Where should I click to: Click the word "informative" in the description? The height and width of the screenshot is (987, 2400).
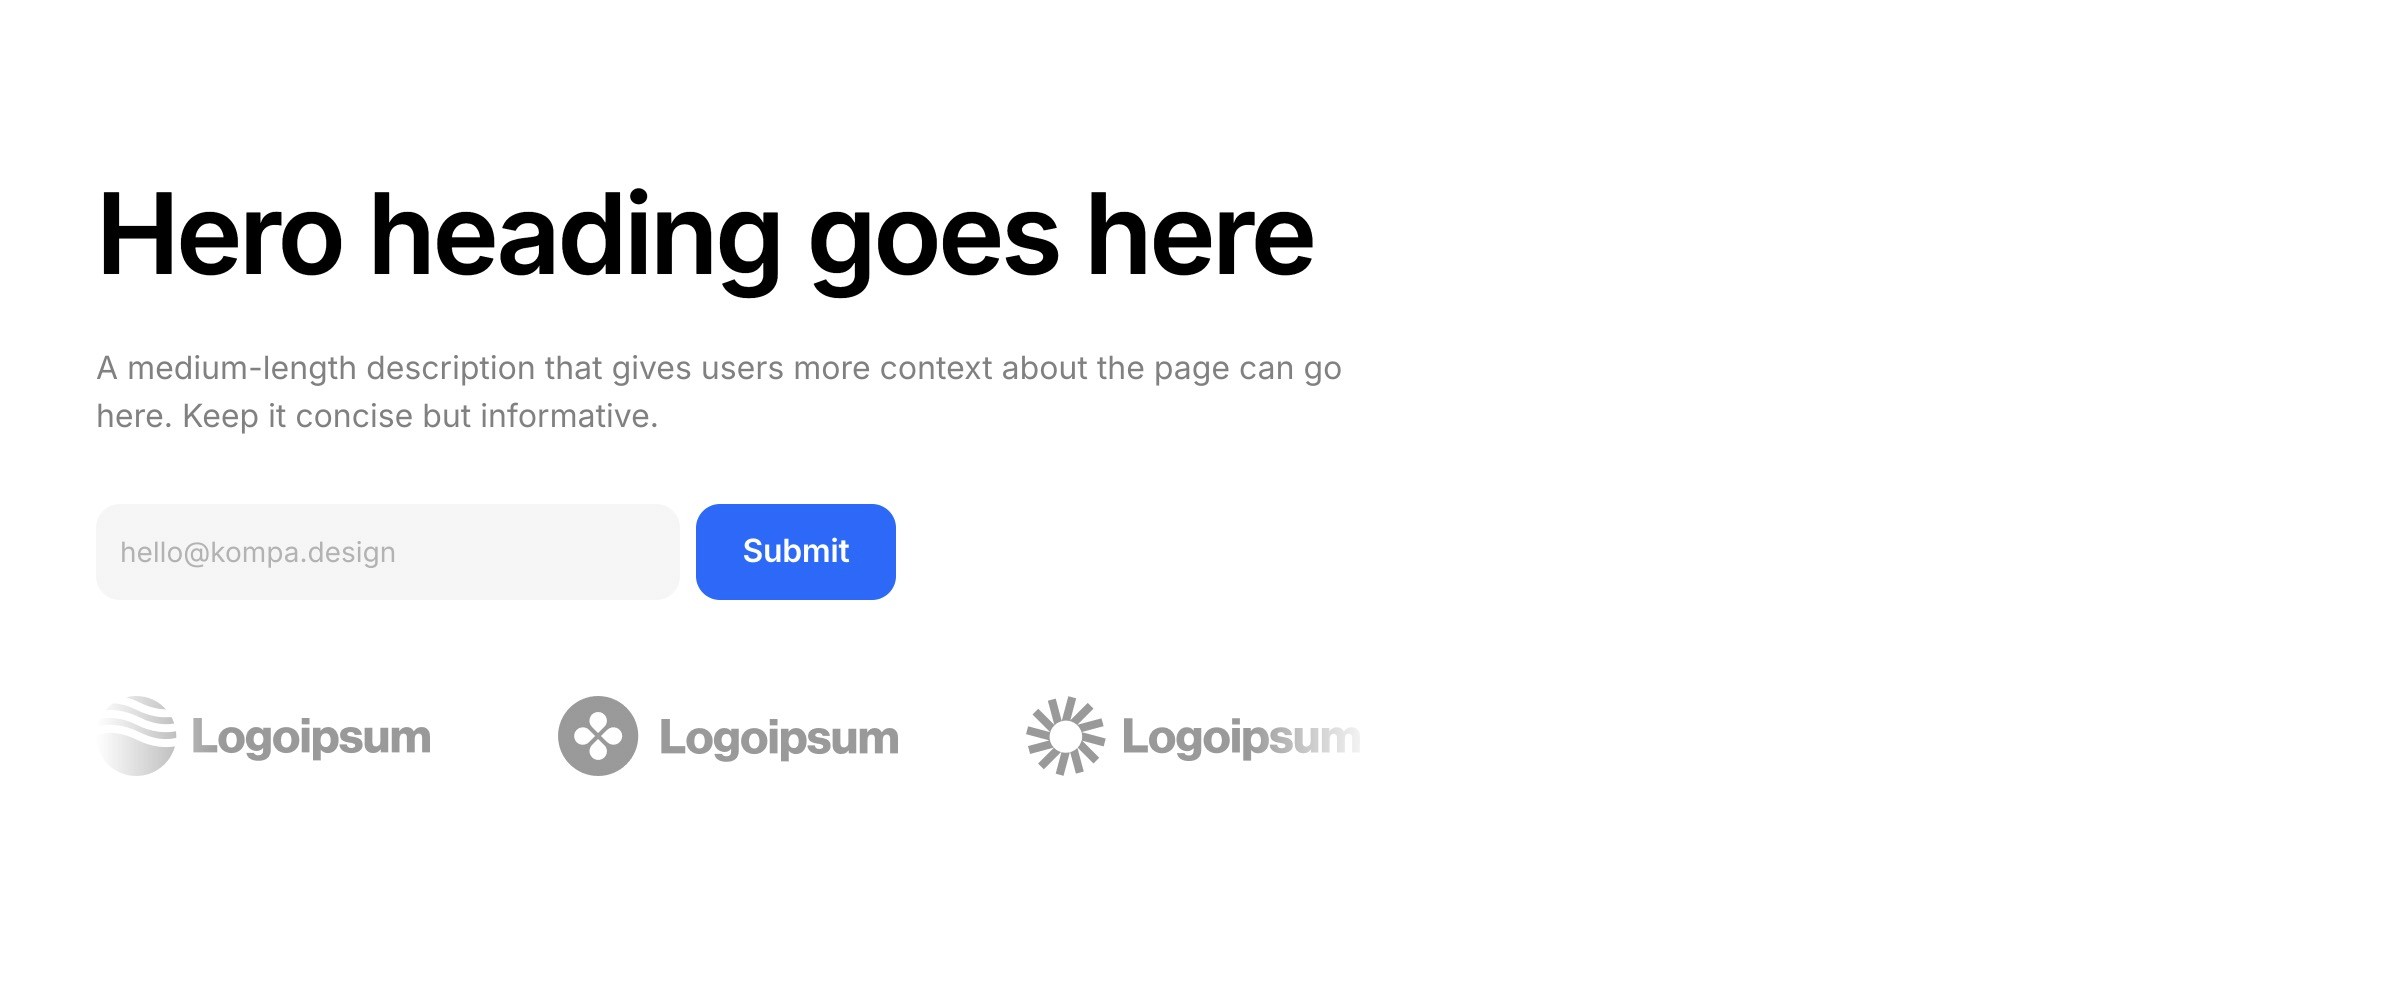point(565,416)
